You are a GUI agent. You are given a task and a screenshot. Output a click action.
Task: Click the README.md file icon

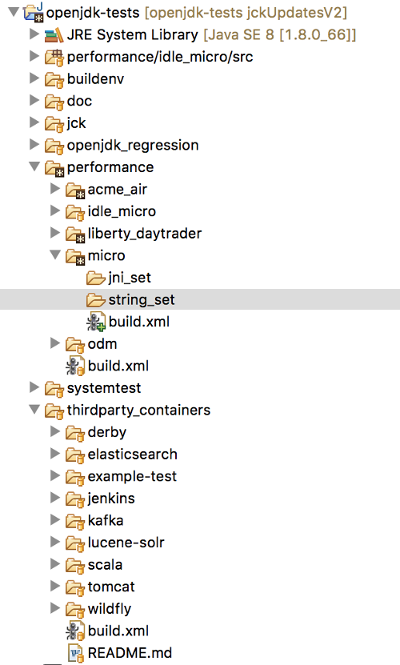pyautogui.click(x=76, y=653)
